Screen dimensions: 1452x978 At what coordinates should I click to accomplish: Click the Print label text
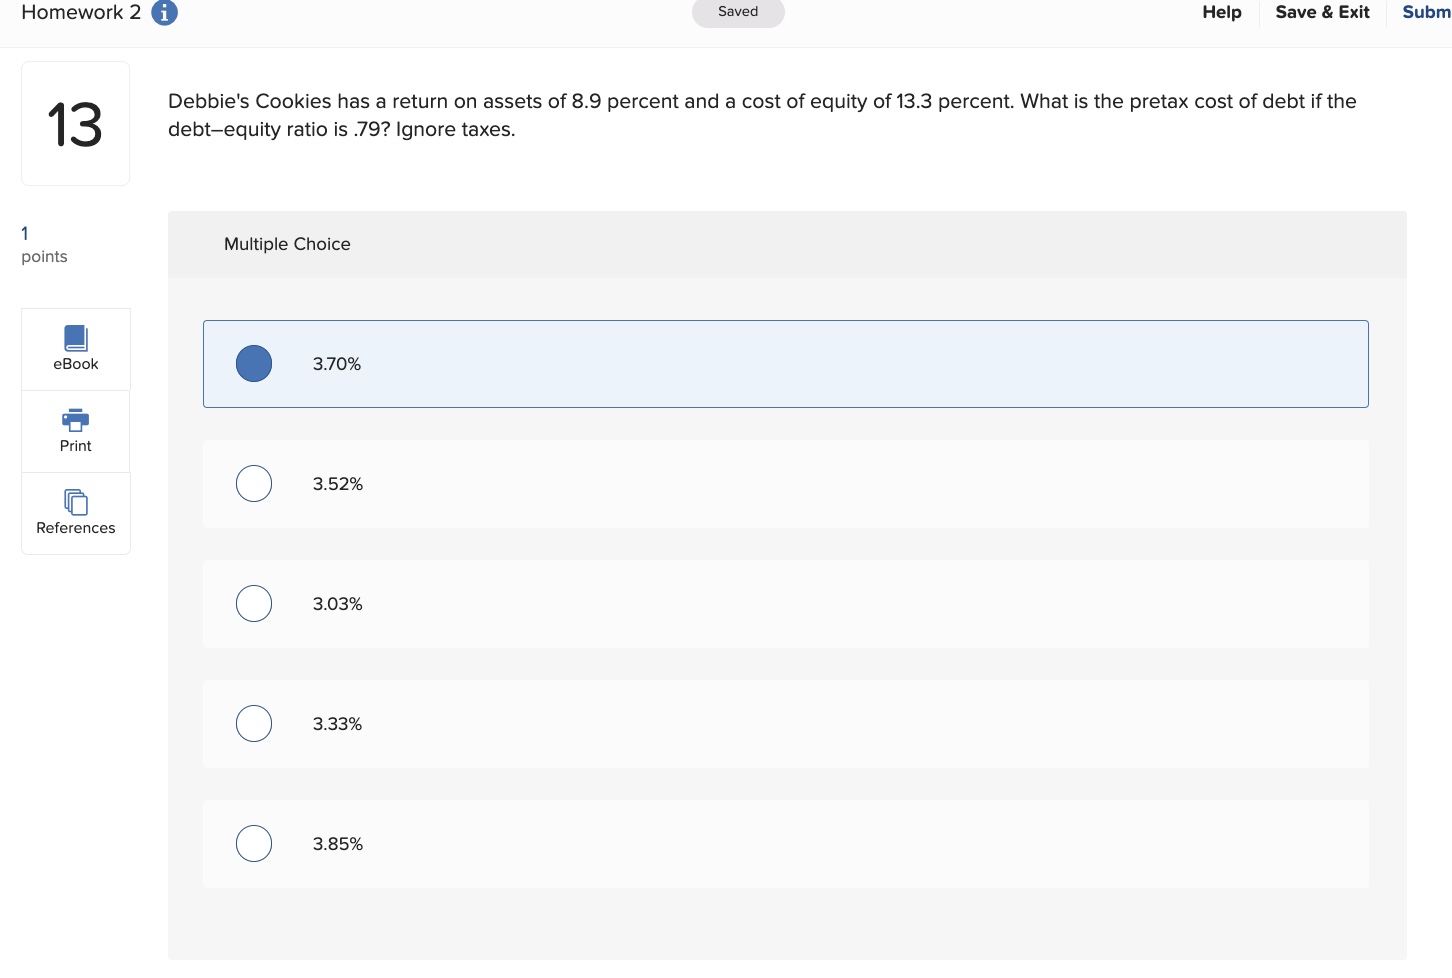point(76,446)
